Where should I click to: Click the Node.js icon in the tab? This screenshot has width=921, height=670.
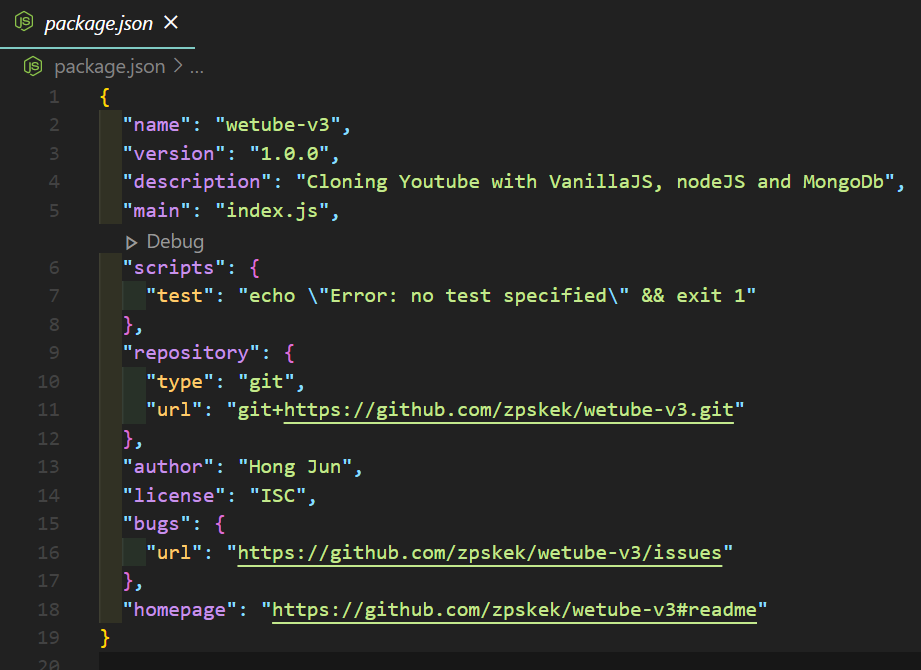click(x=24, y=22)
